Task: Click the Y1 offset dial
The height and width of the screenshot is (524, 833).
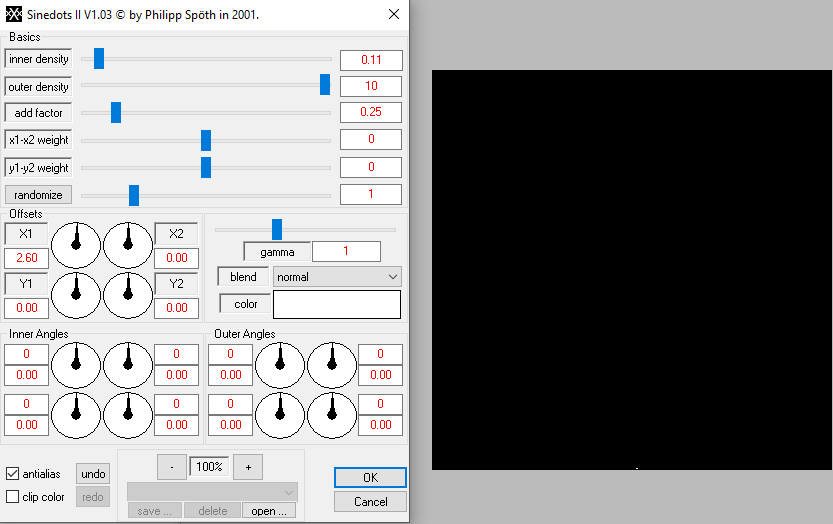Action: [x=76, y=295]
